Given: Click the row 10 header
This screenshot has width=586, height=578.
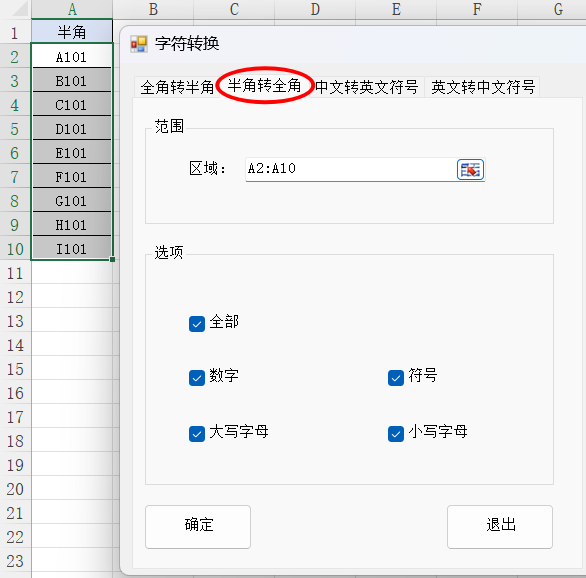Looking at the screenshot, I should click(x=15, y=248).
